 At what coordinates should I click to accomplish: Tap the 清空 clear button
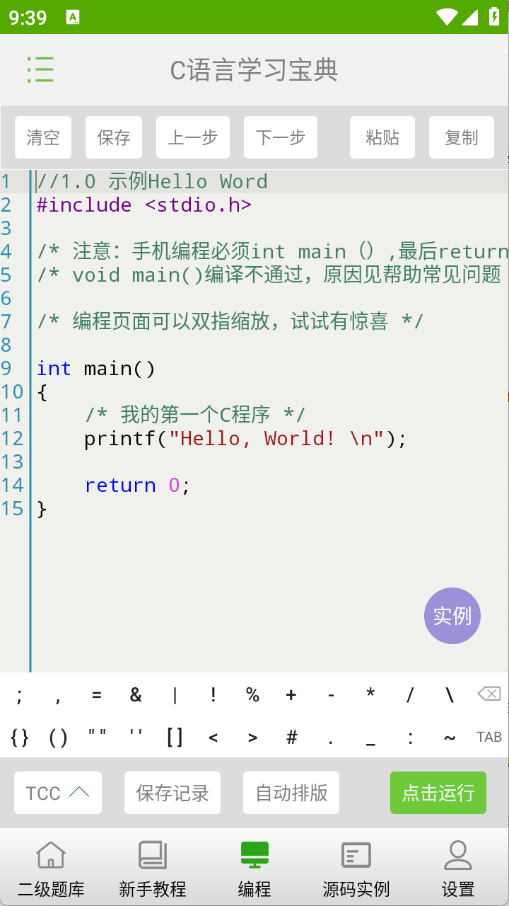(x=43, y=138)
